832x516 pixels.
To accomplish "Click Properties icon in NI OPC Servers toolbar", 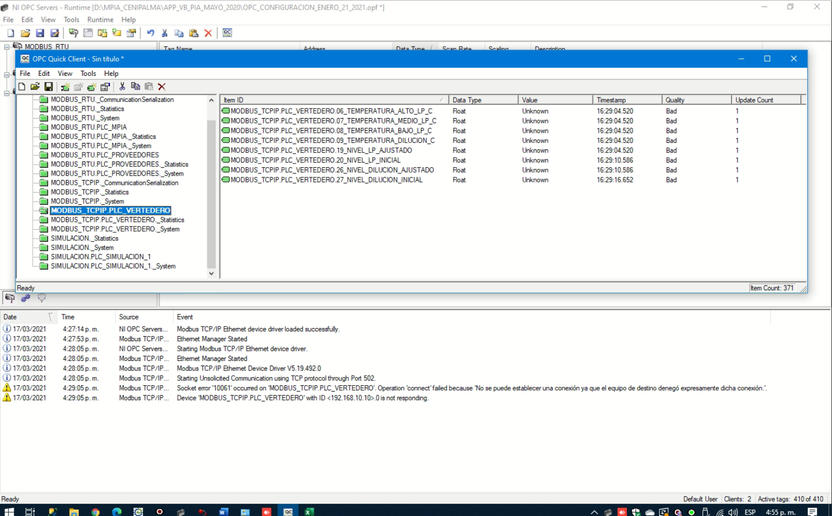I will 131,33.
